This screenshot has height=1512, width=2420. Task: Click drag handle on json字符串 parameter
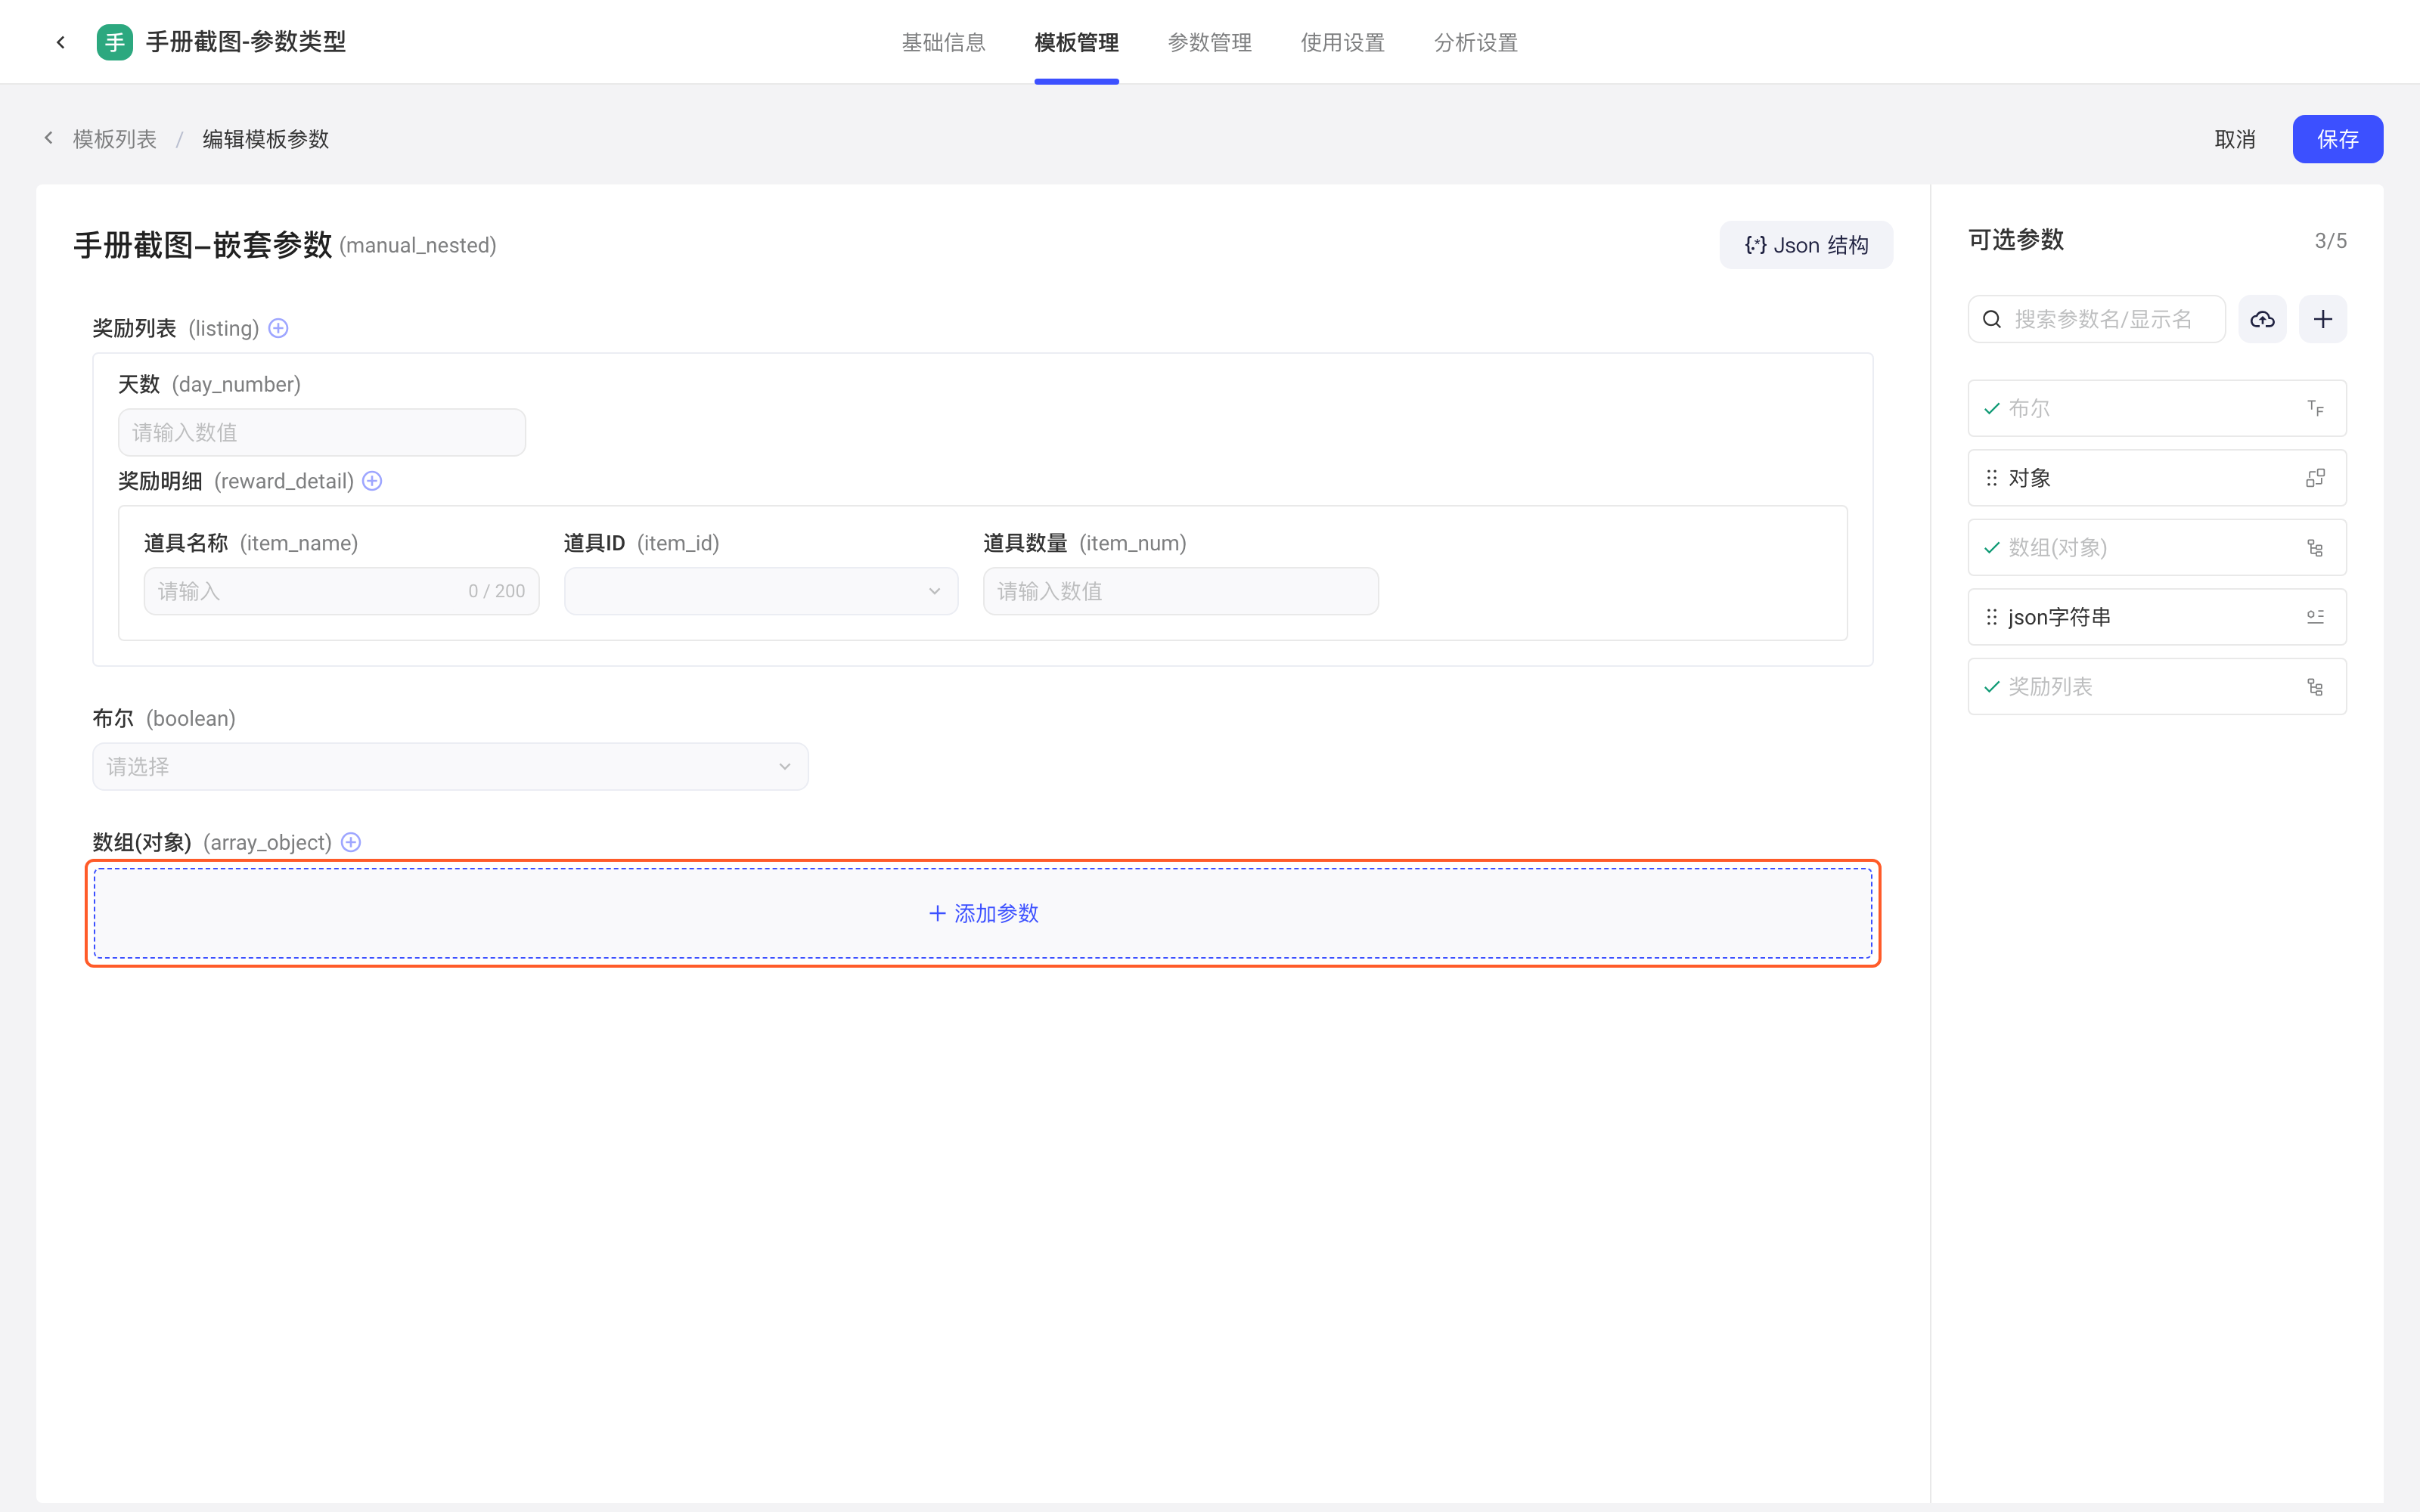click(x=1992, y=617)
